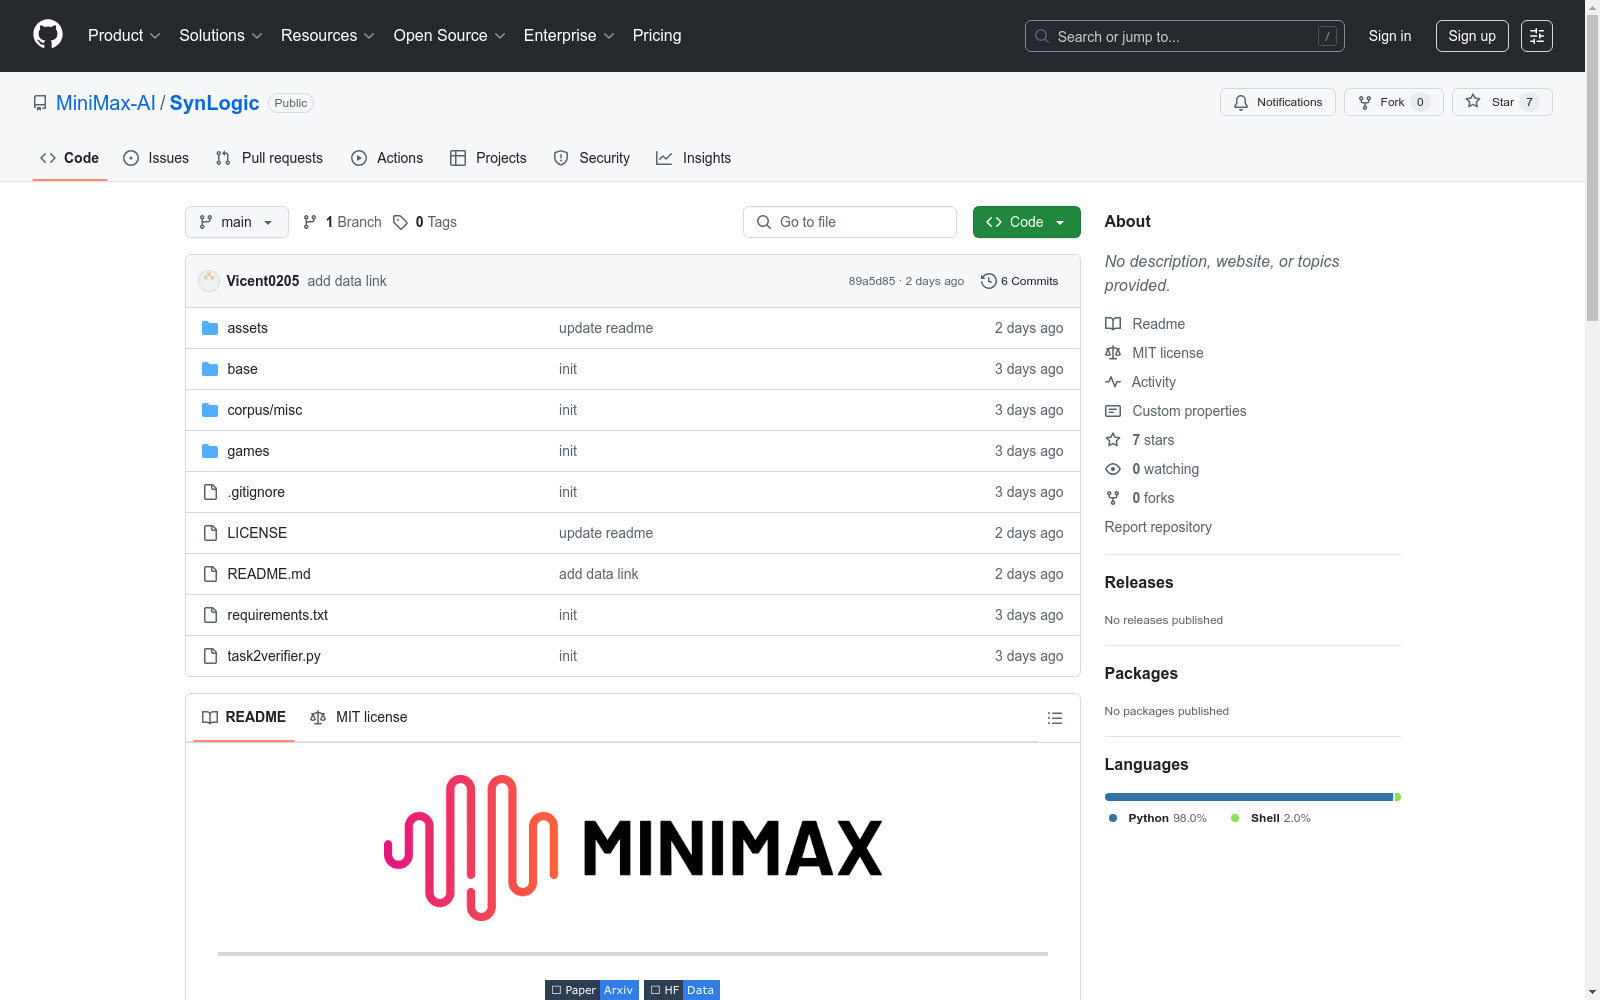
Task: Click the MINIMAX logo image
Action: (x=633, y=848)
